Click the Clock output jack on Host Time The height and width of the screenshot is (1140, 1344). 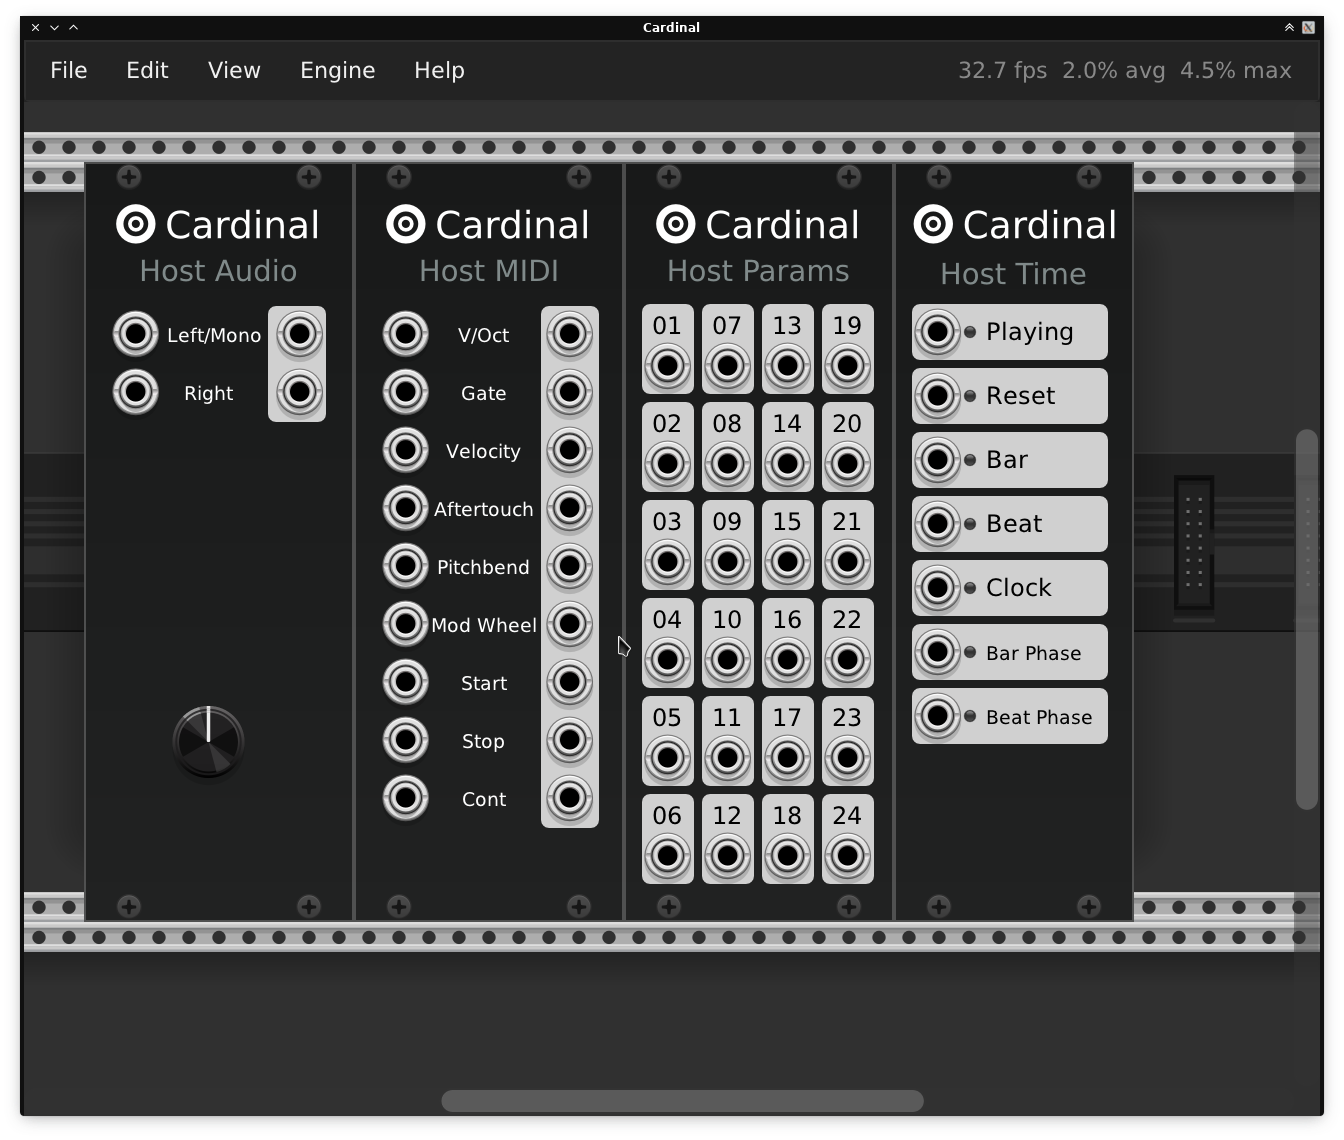pos(938,588)
